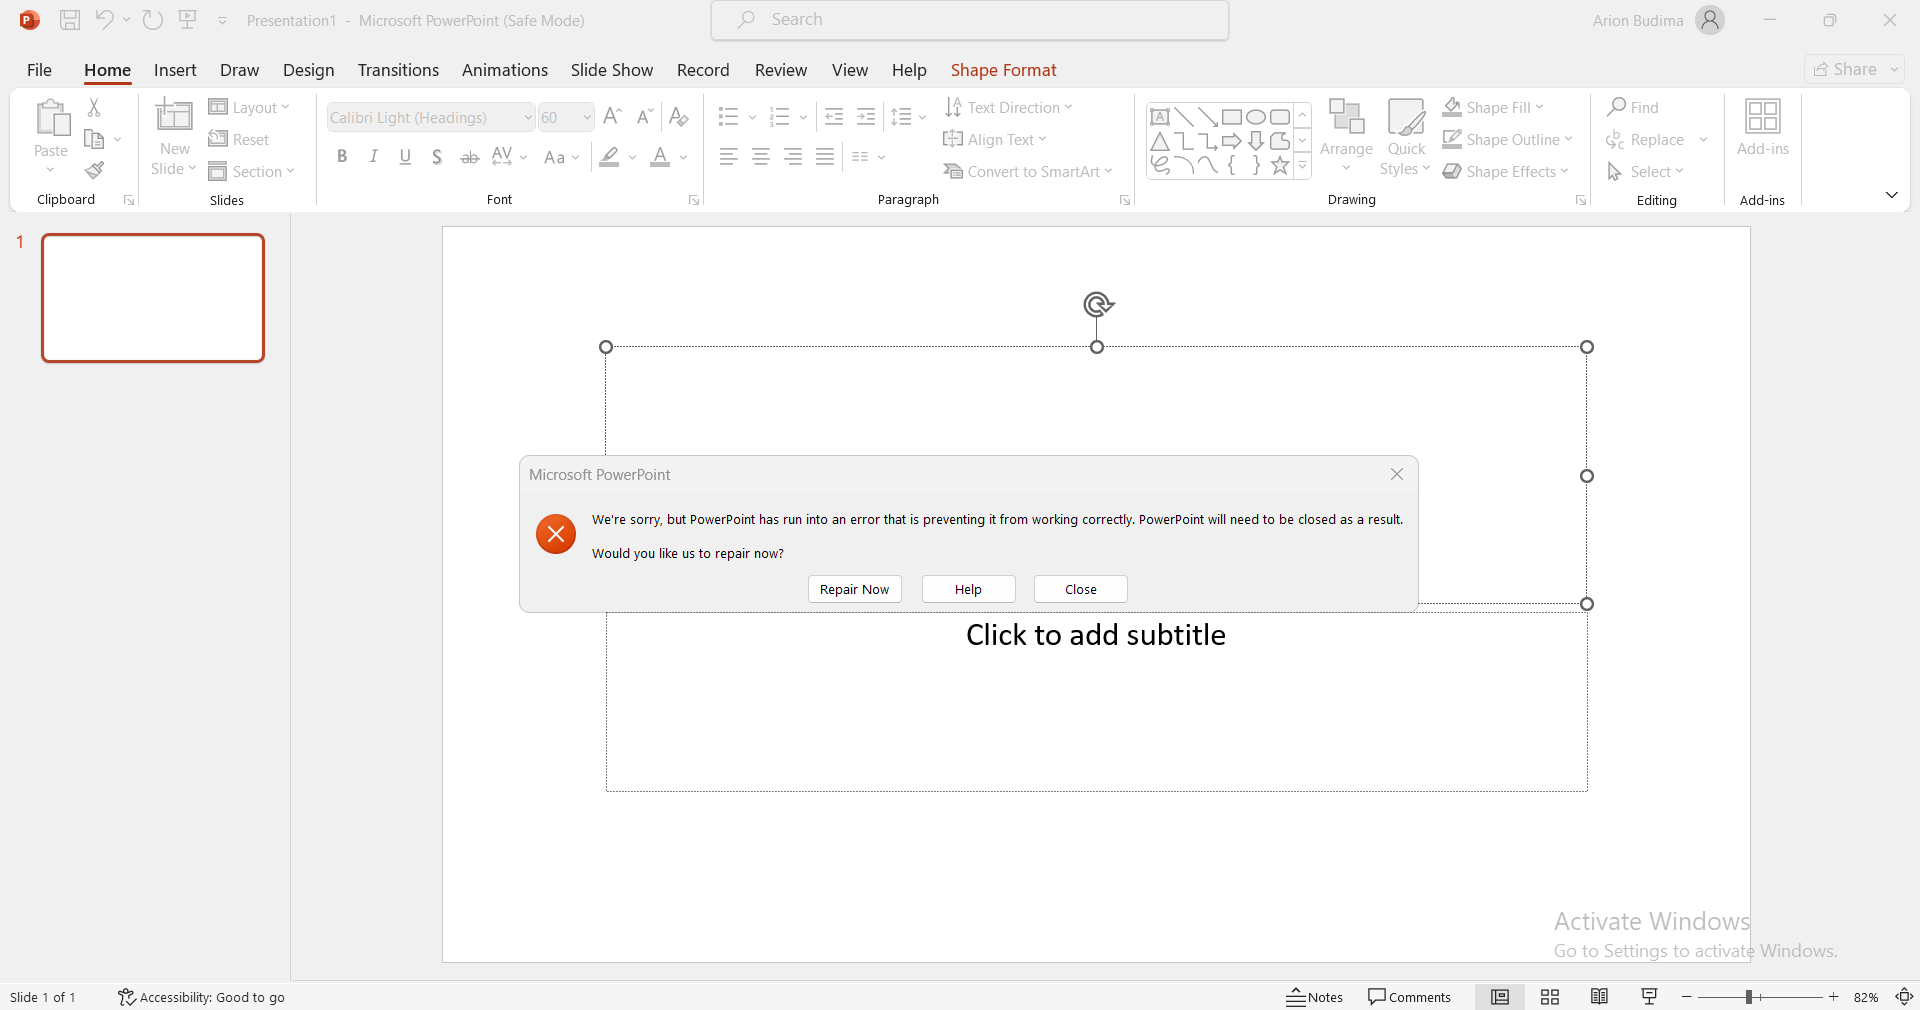This screenshot has width=1920, height=1010.
Task: Open the font size combo box
Action: 566,117
